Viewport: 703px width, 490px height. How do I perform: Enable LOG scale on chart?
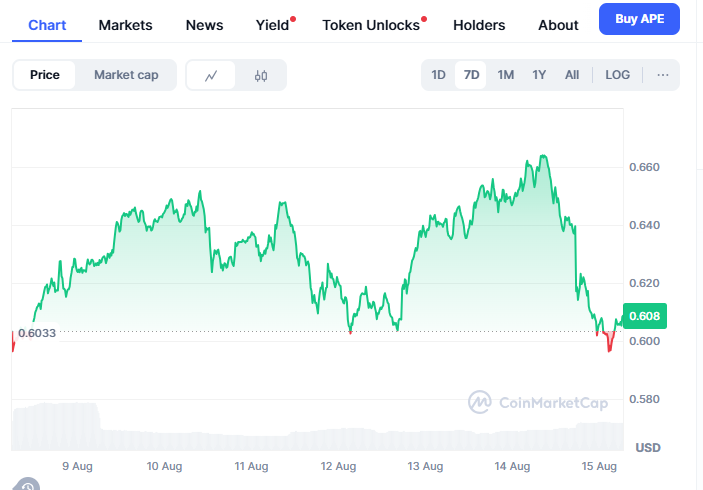click(x=618, y=75)
